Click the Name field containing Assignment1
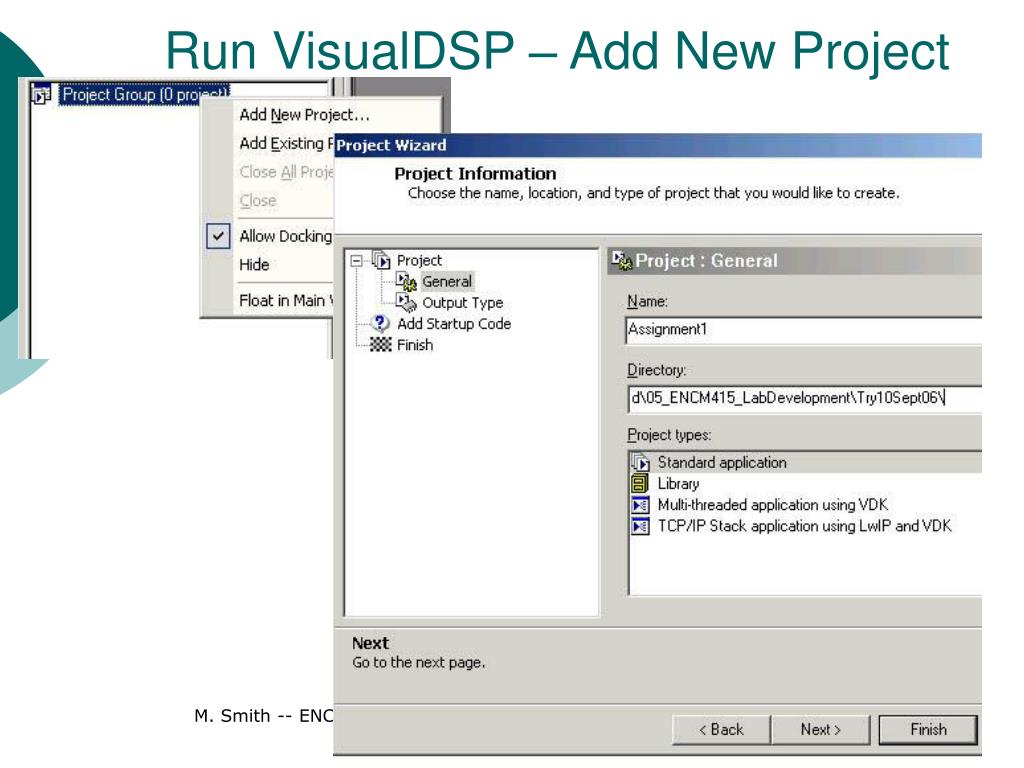This screenshot has height=768, width=1024. pos(803,330)
